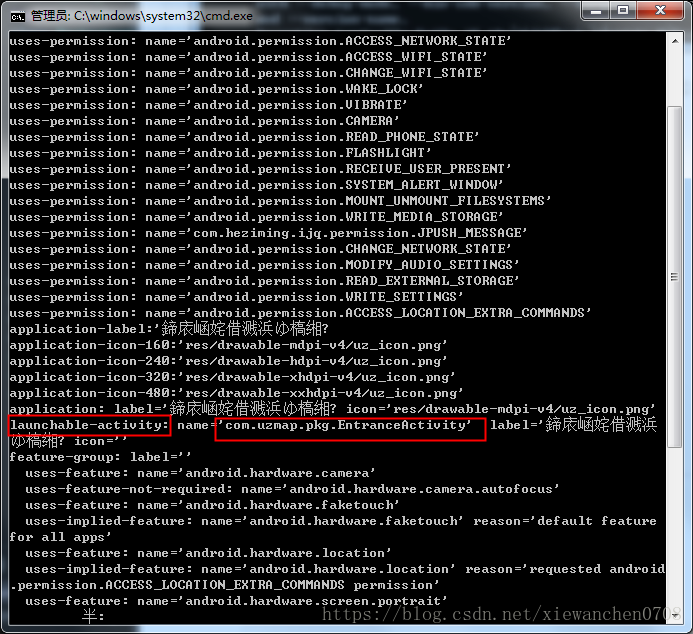Click the camera.autofocus not-required line
This screenshot has width=693, height=634.
point(292,489)
